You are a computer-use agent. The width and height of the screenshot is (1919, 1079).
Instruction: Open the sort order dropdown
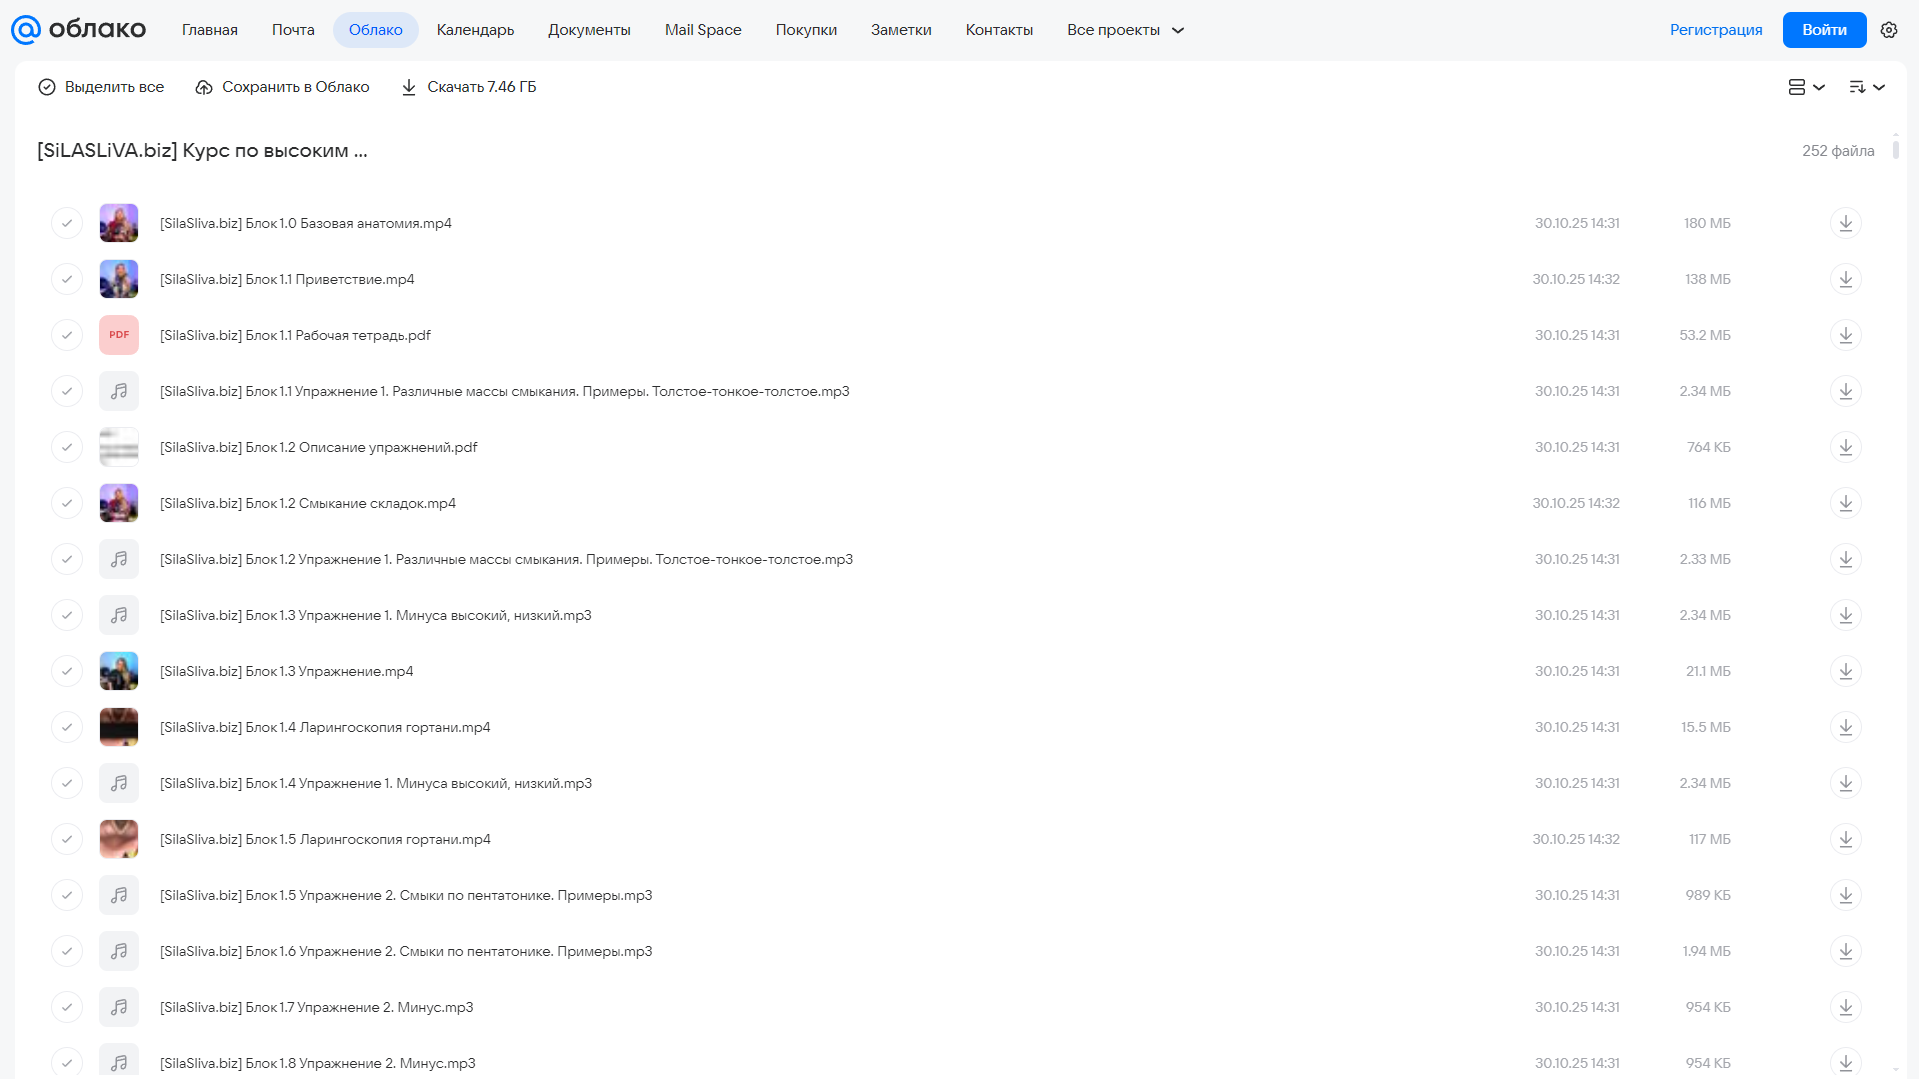click(x=1866, y=87)
